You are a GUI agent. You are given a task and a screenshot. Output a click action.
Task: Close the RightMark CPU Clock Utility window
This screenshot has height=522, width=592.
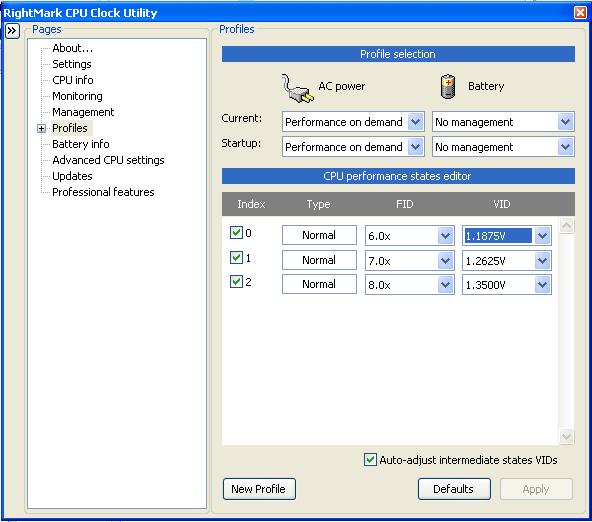[580, 12]
